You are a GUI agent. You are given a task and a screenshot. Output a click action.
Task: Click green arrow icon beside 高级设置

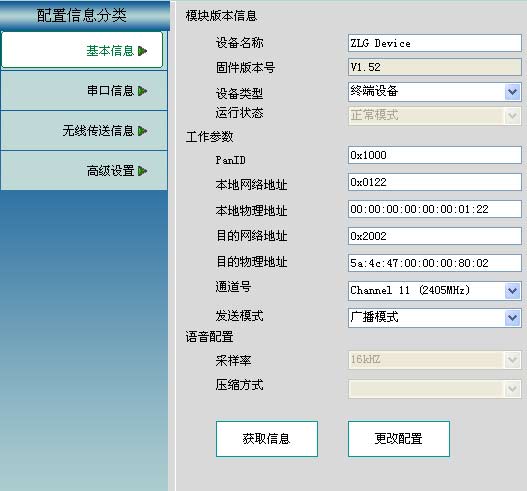(143, 171)
